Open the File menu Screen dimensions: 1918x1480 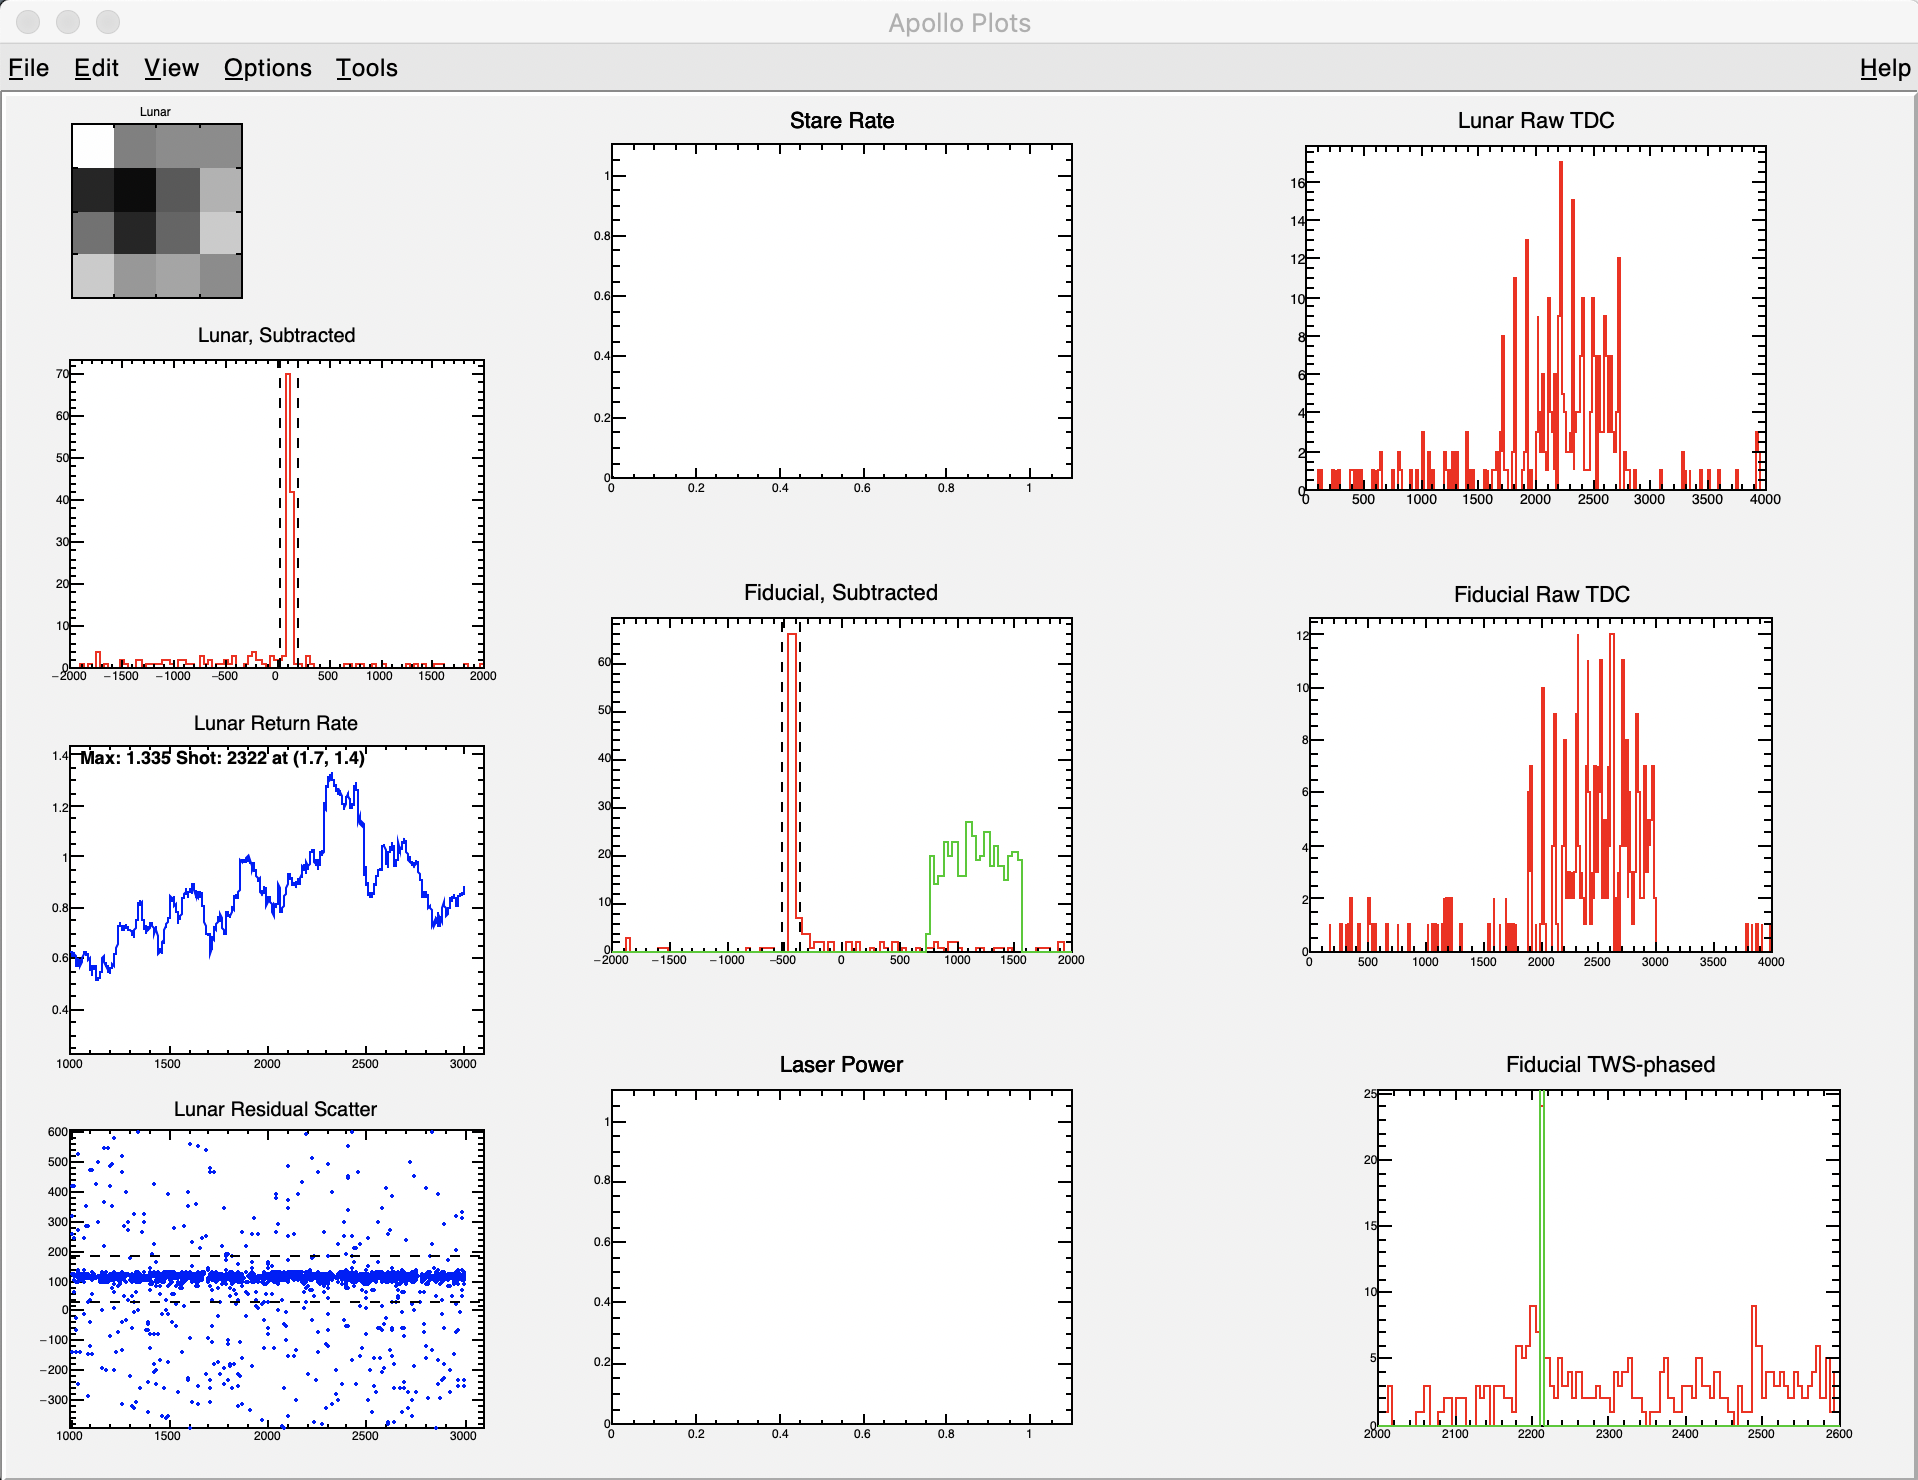tap(28, 68)
